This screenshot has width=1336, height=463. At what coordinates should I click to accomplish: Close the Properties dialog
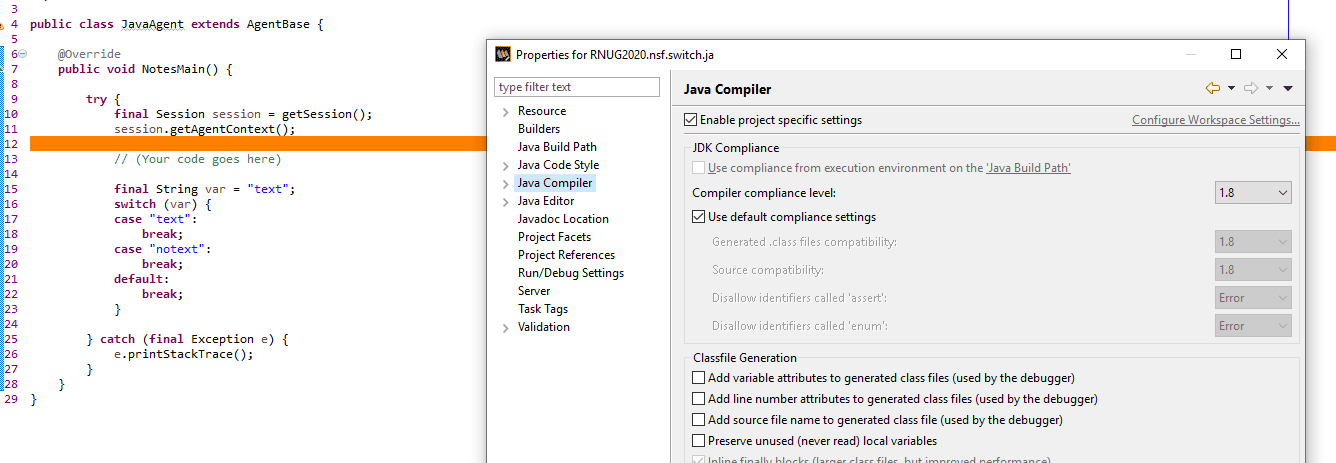click(1282, 54)
